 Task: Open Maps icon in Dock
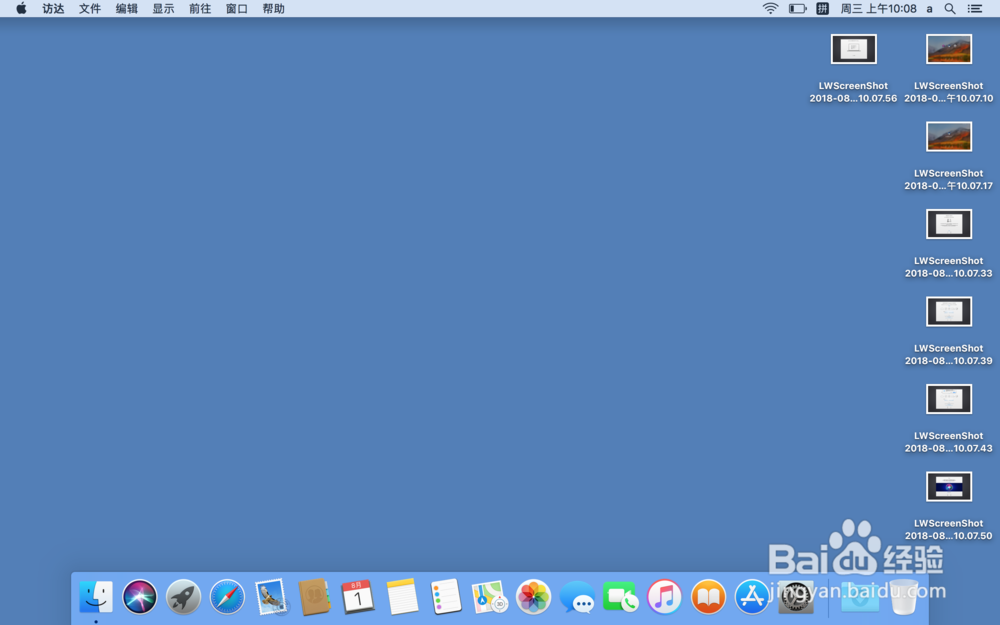click(x=489, y=598)
